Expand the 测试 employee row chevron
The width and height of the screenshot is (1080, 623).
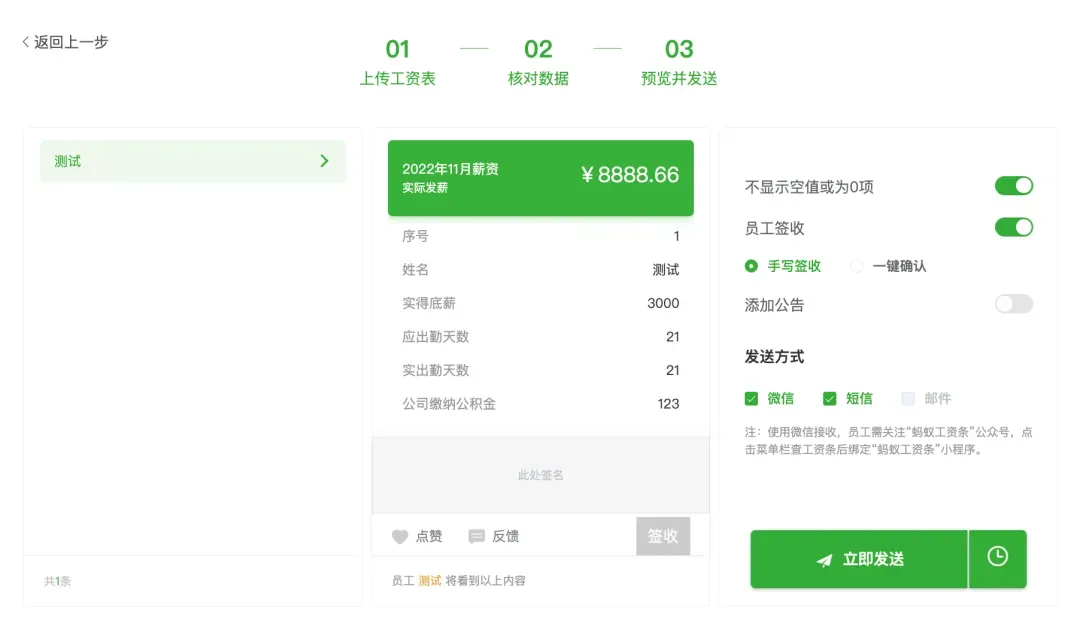pyautogui.click(x=324, y=161)
